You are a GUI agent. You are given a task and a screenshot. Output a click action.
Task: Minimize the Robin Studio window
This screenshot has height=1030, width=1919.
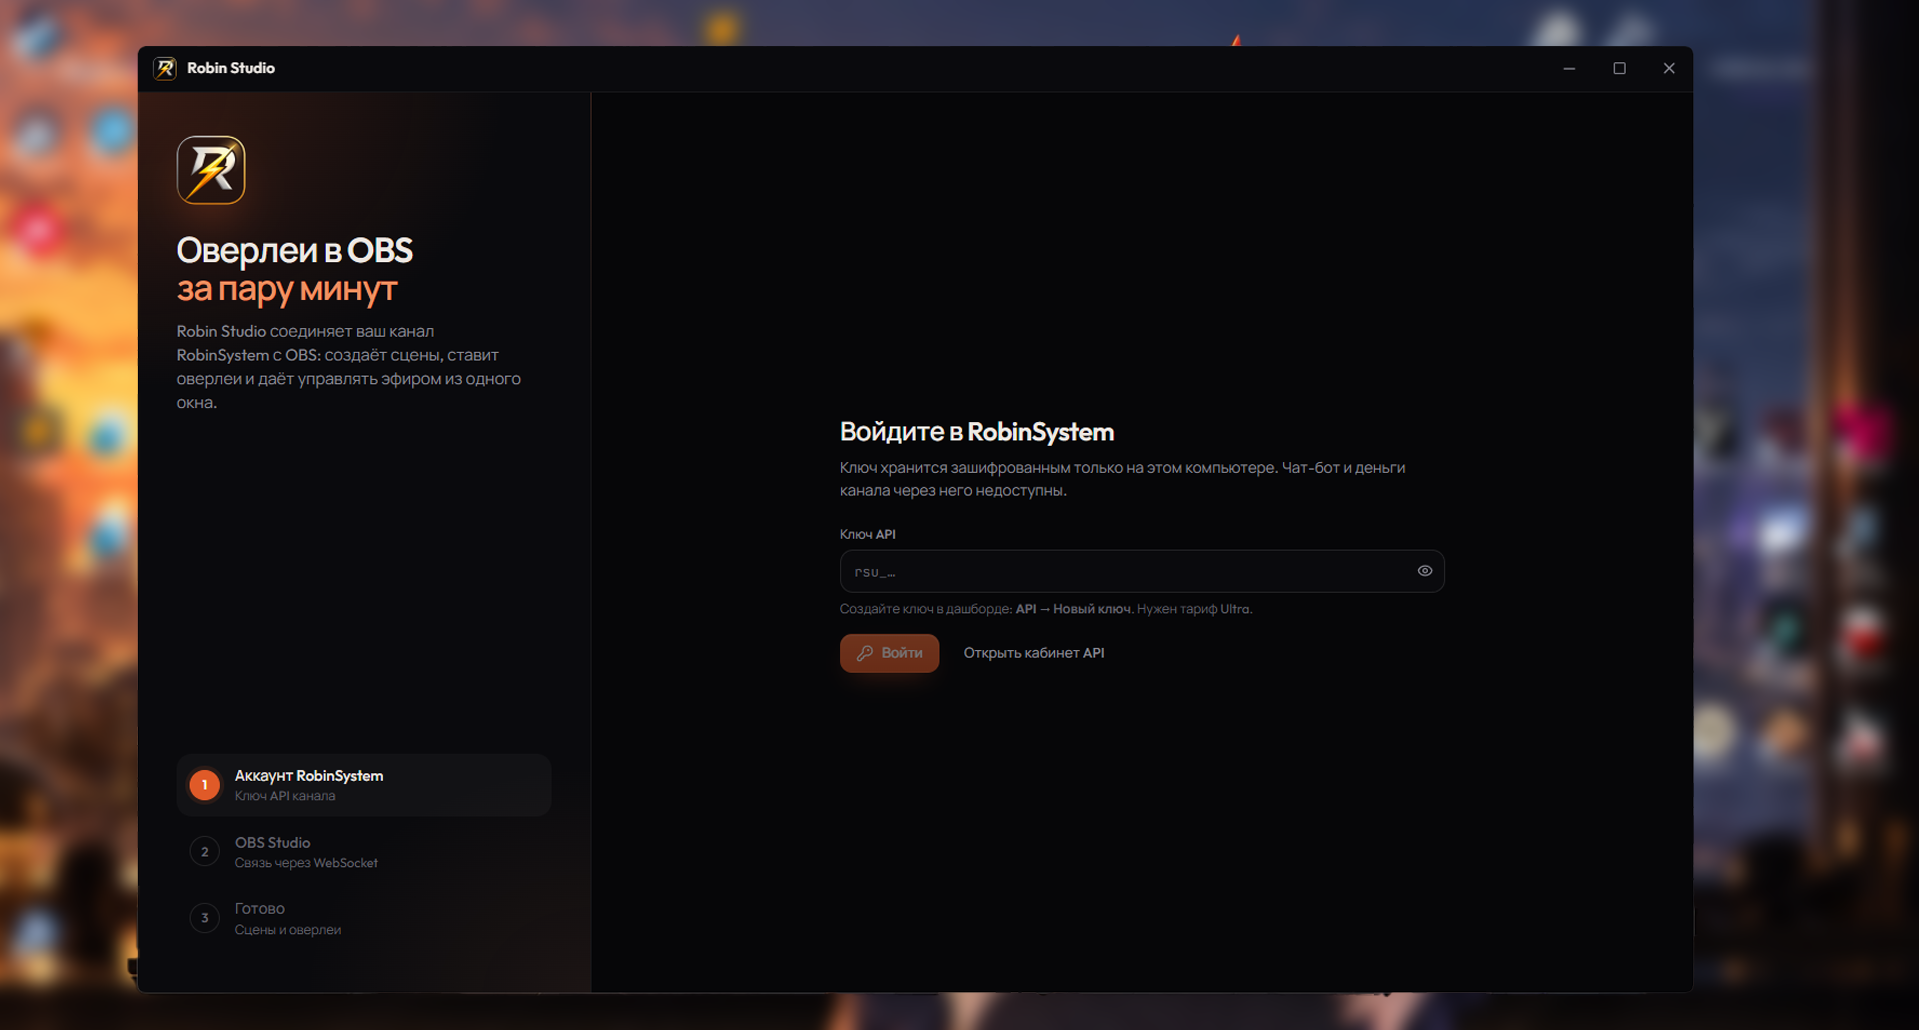[x=1569, y=68]
